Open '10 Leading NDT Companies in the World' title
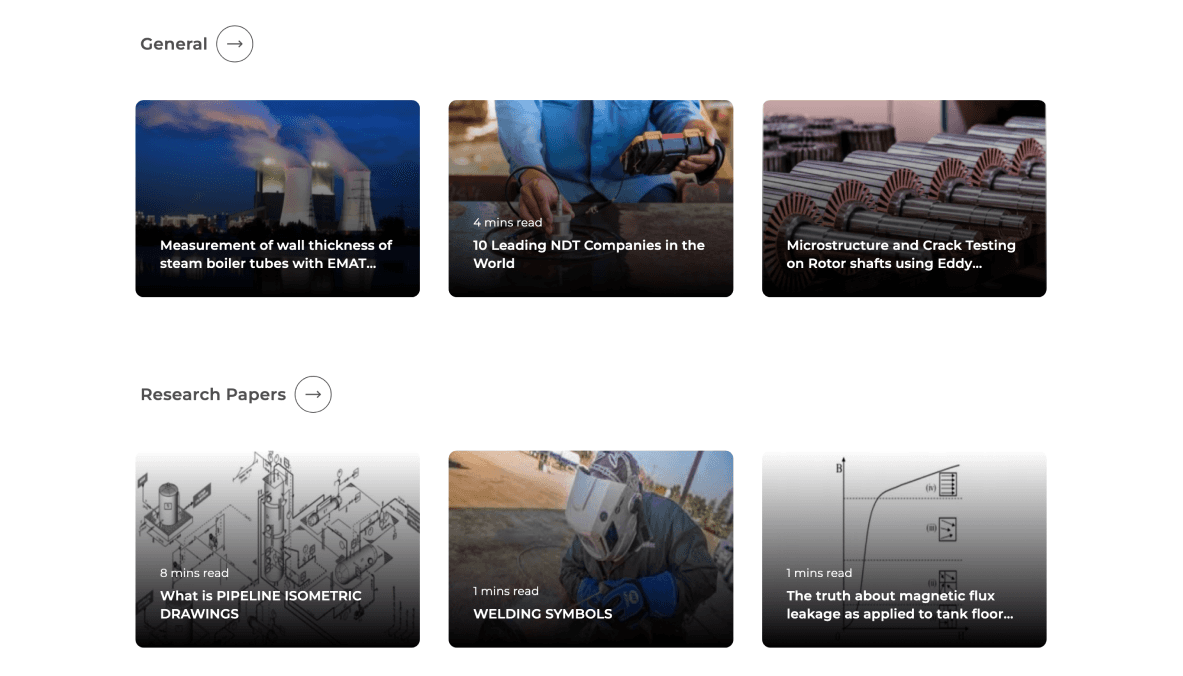Viewport: 1183px width, 676px height. (588, 254)
